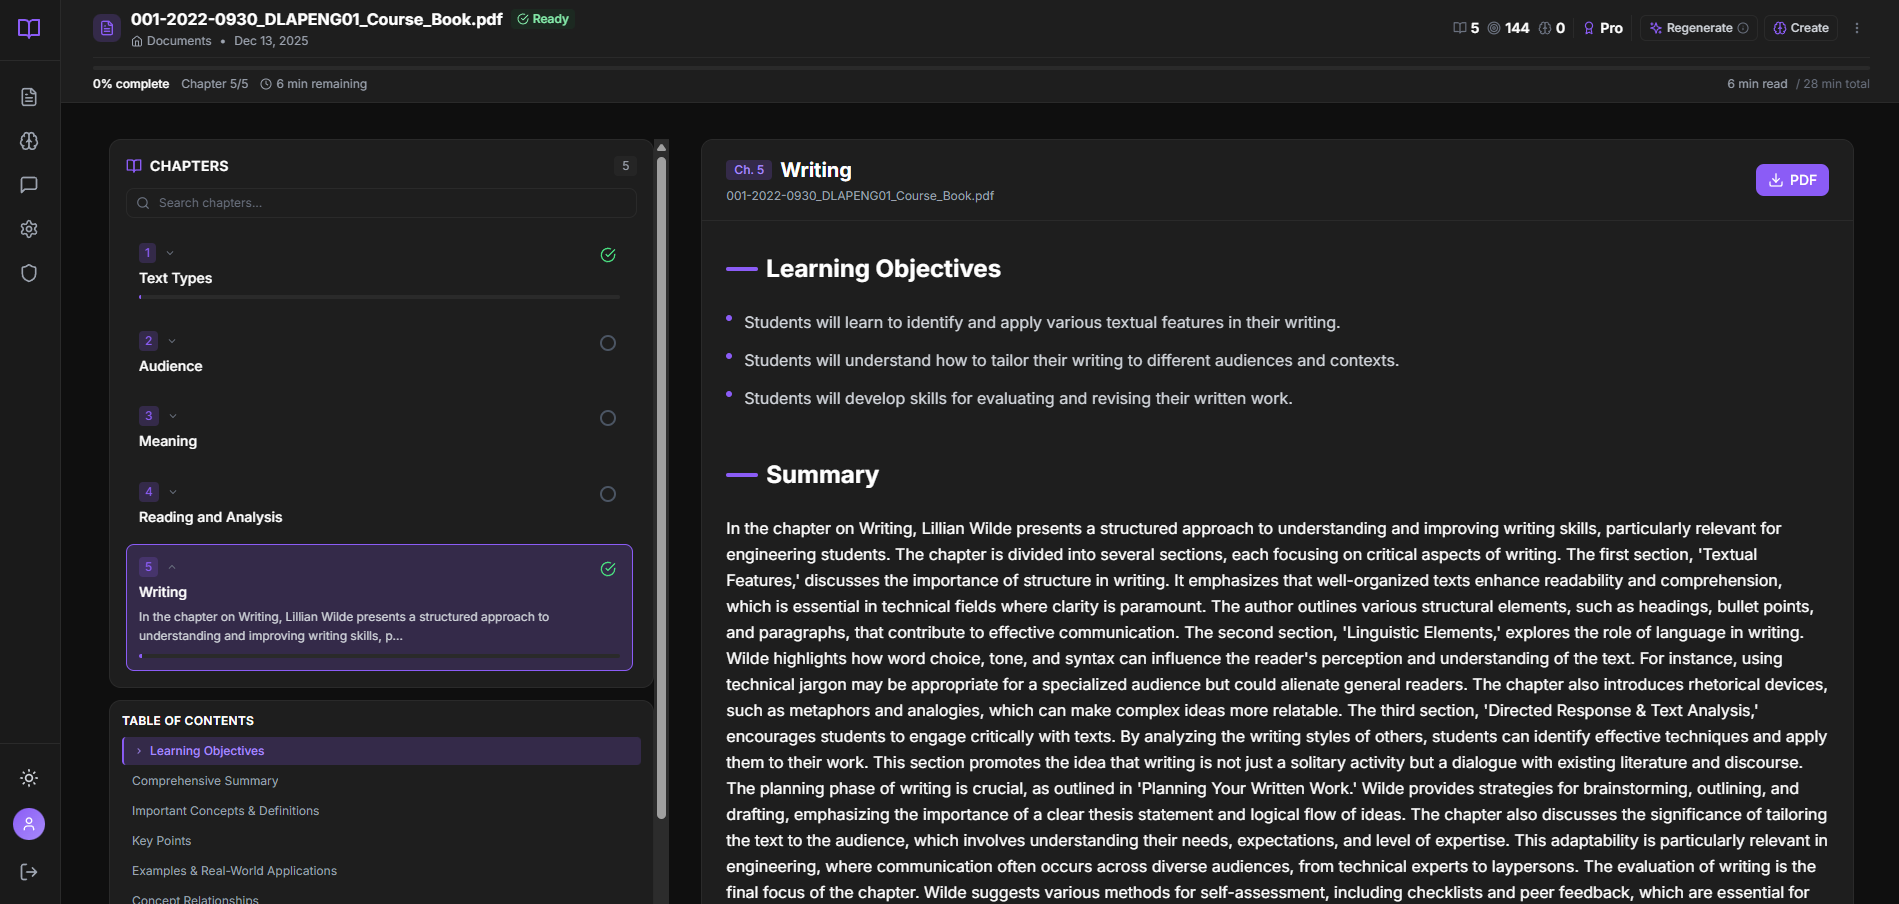Jump to Important Concepts & Definitions
The width and height of the screenshot is (1899, 904).
pyautogui.click(x=225, y=811)
